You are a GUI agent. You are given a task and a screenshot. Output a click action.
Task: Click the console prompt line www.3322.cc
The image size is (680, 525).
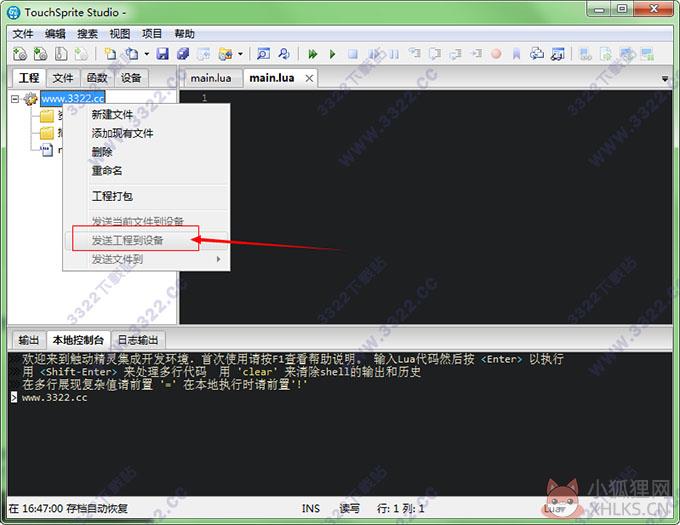click(54, 397)
